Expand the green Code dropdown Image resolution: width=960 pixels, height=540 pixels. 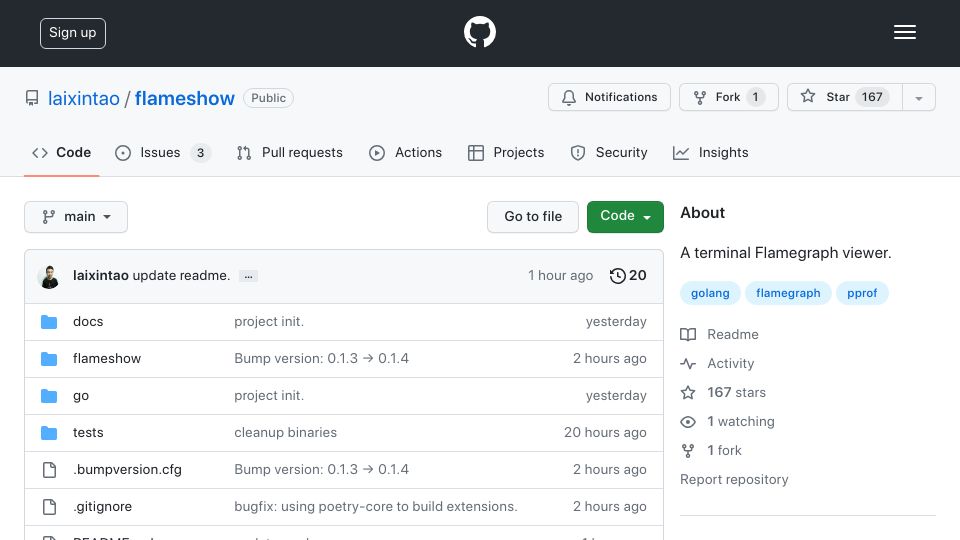(625, 216)
